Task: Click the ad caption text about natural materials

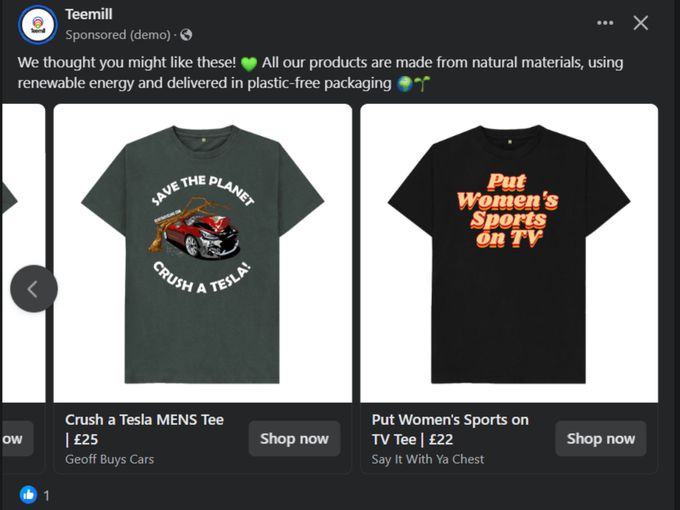Action: pyautogui.click(x=320, y=72)
